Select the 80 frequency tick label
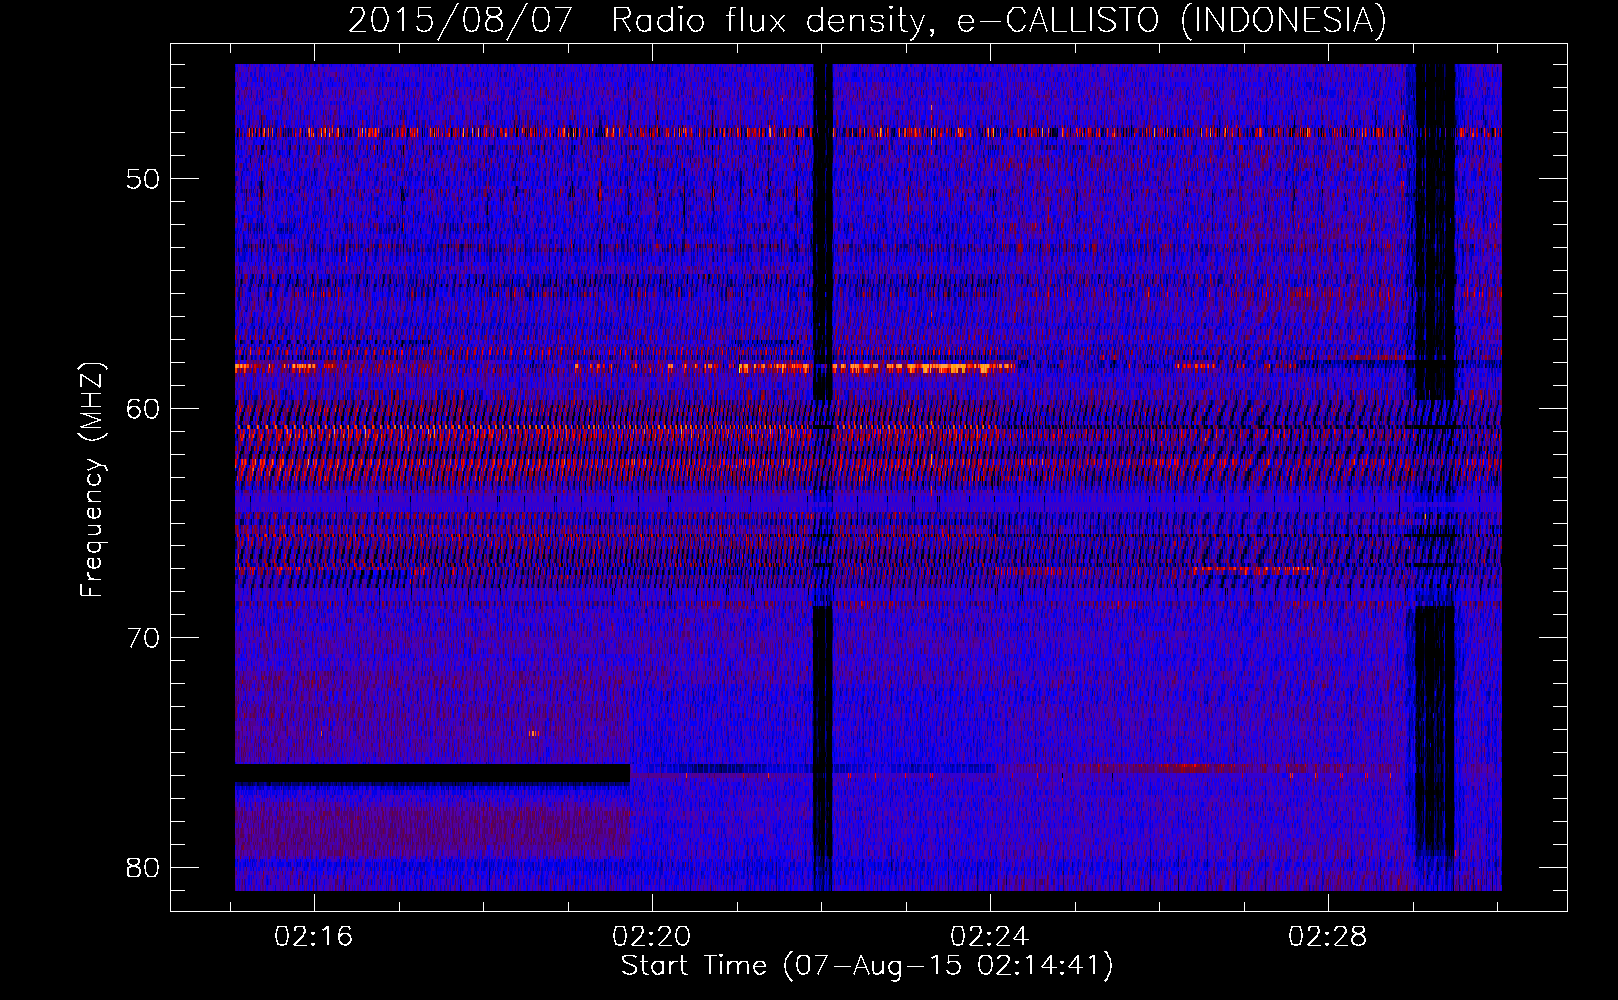Screen dimensions: 1618x1000 [143, 867]
